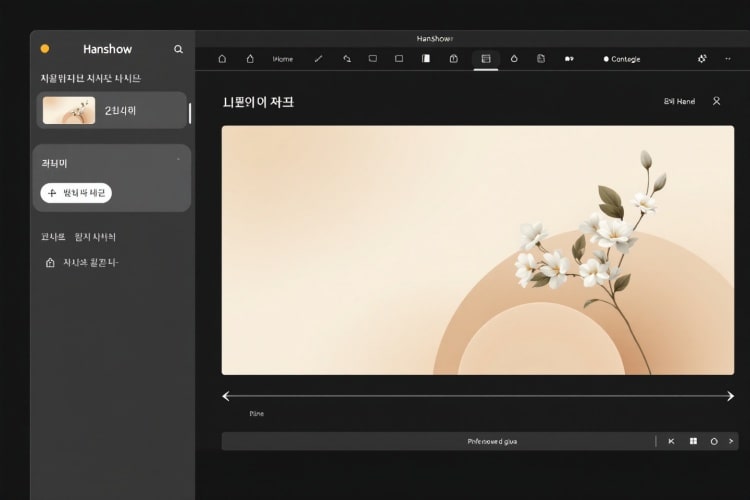Click the Hand link near user icon
This screenshot has width=750, height=500.
click(x=679, y=101)
